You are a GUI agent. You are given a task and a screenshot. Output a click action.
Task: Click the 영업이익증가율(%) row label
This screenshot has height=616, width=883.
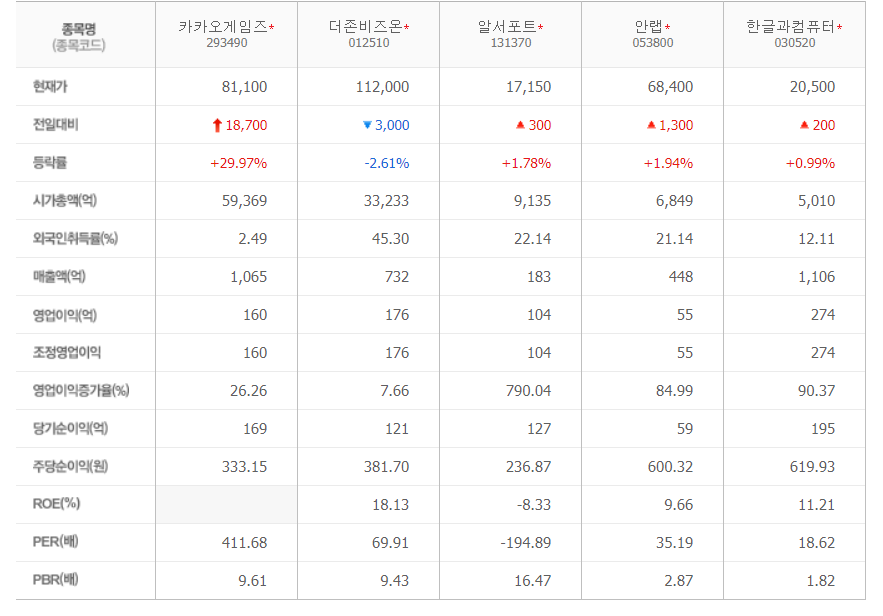pyautogui.click(x=81, y=390)
